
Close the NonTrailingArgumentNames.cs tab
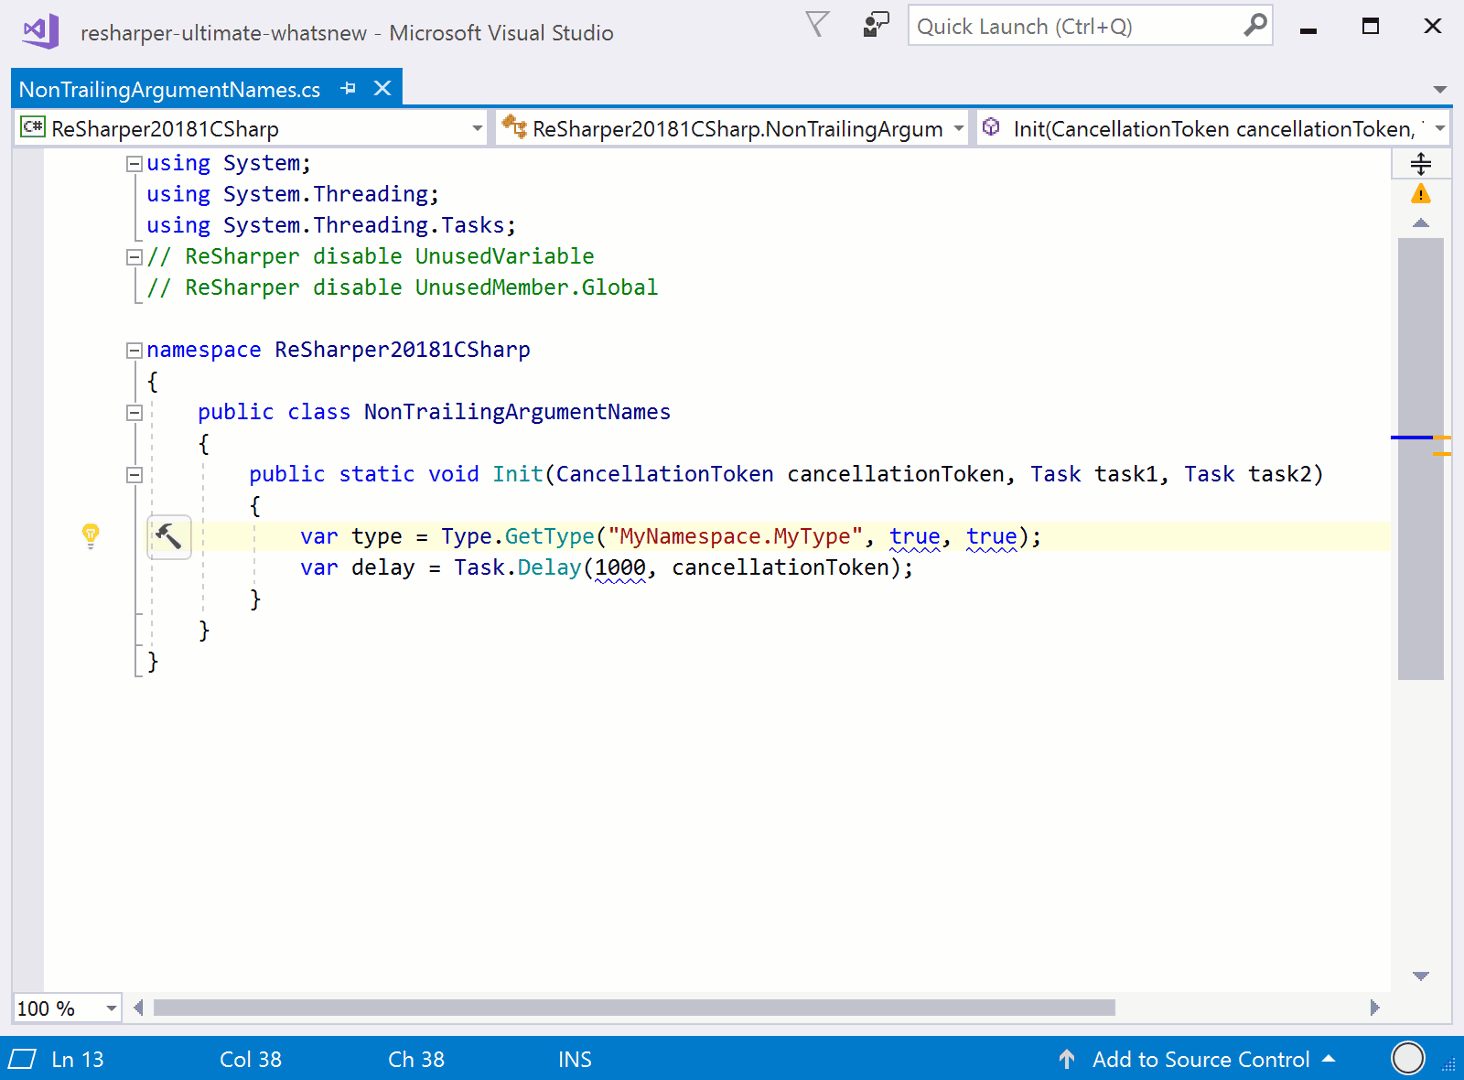(x=382, y=89)
